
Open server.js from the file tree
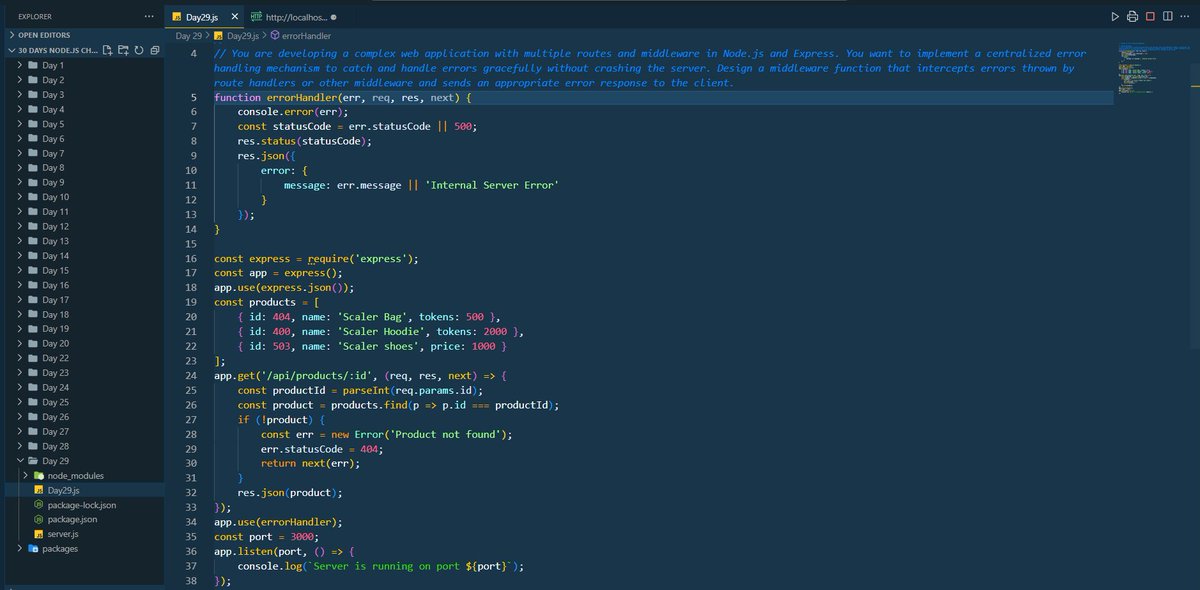pyautogui.click(x=82, y=535)
